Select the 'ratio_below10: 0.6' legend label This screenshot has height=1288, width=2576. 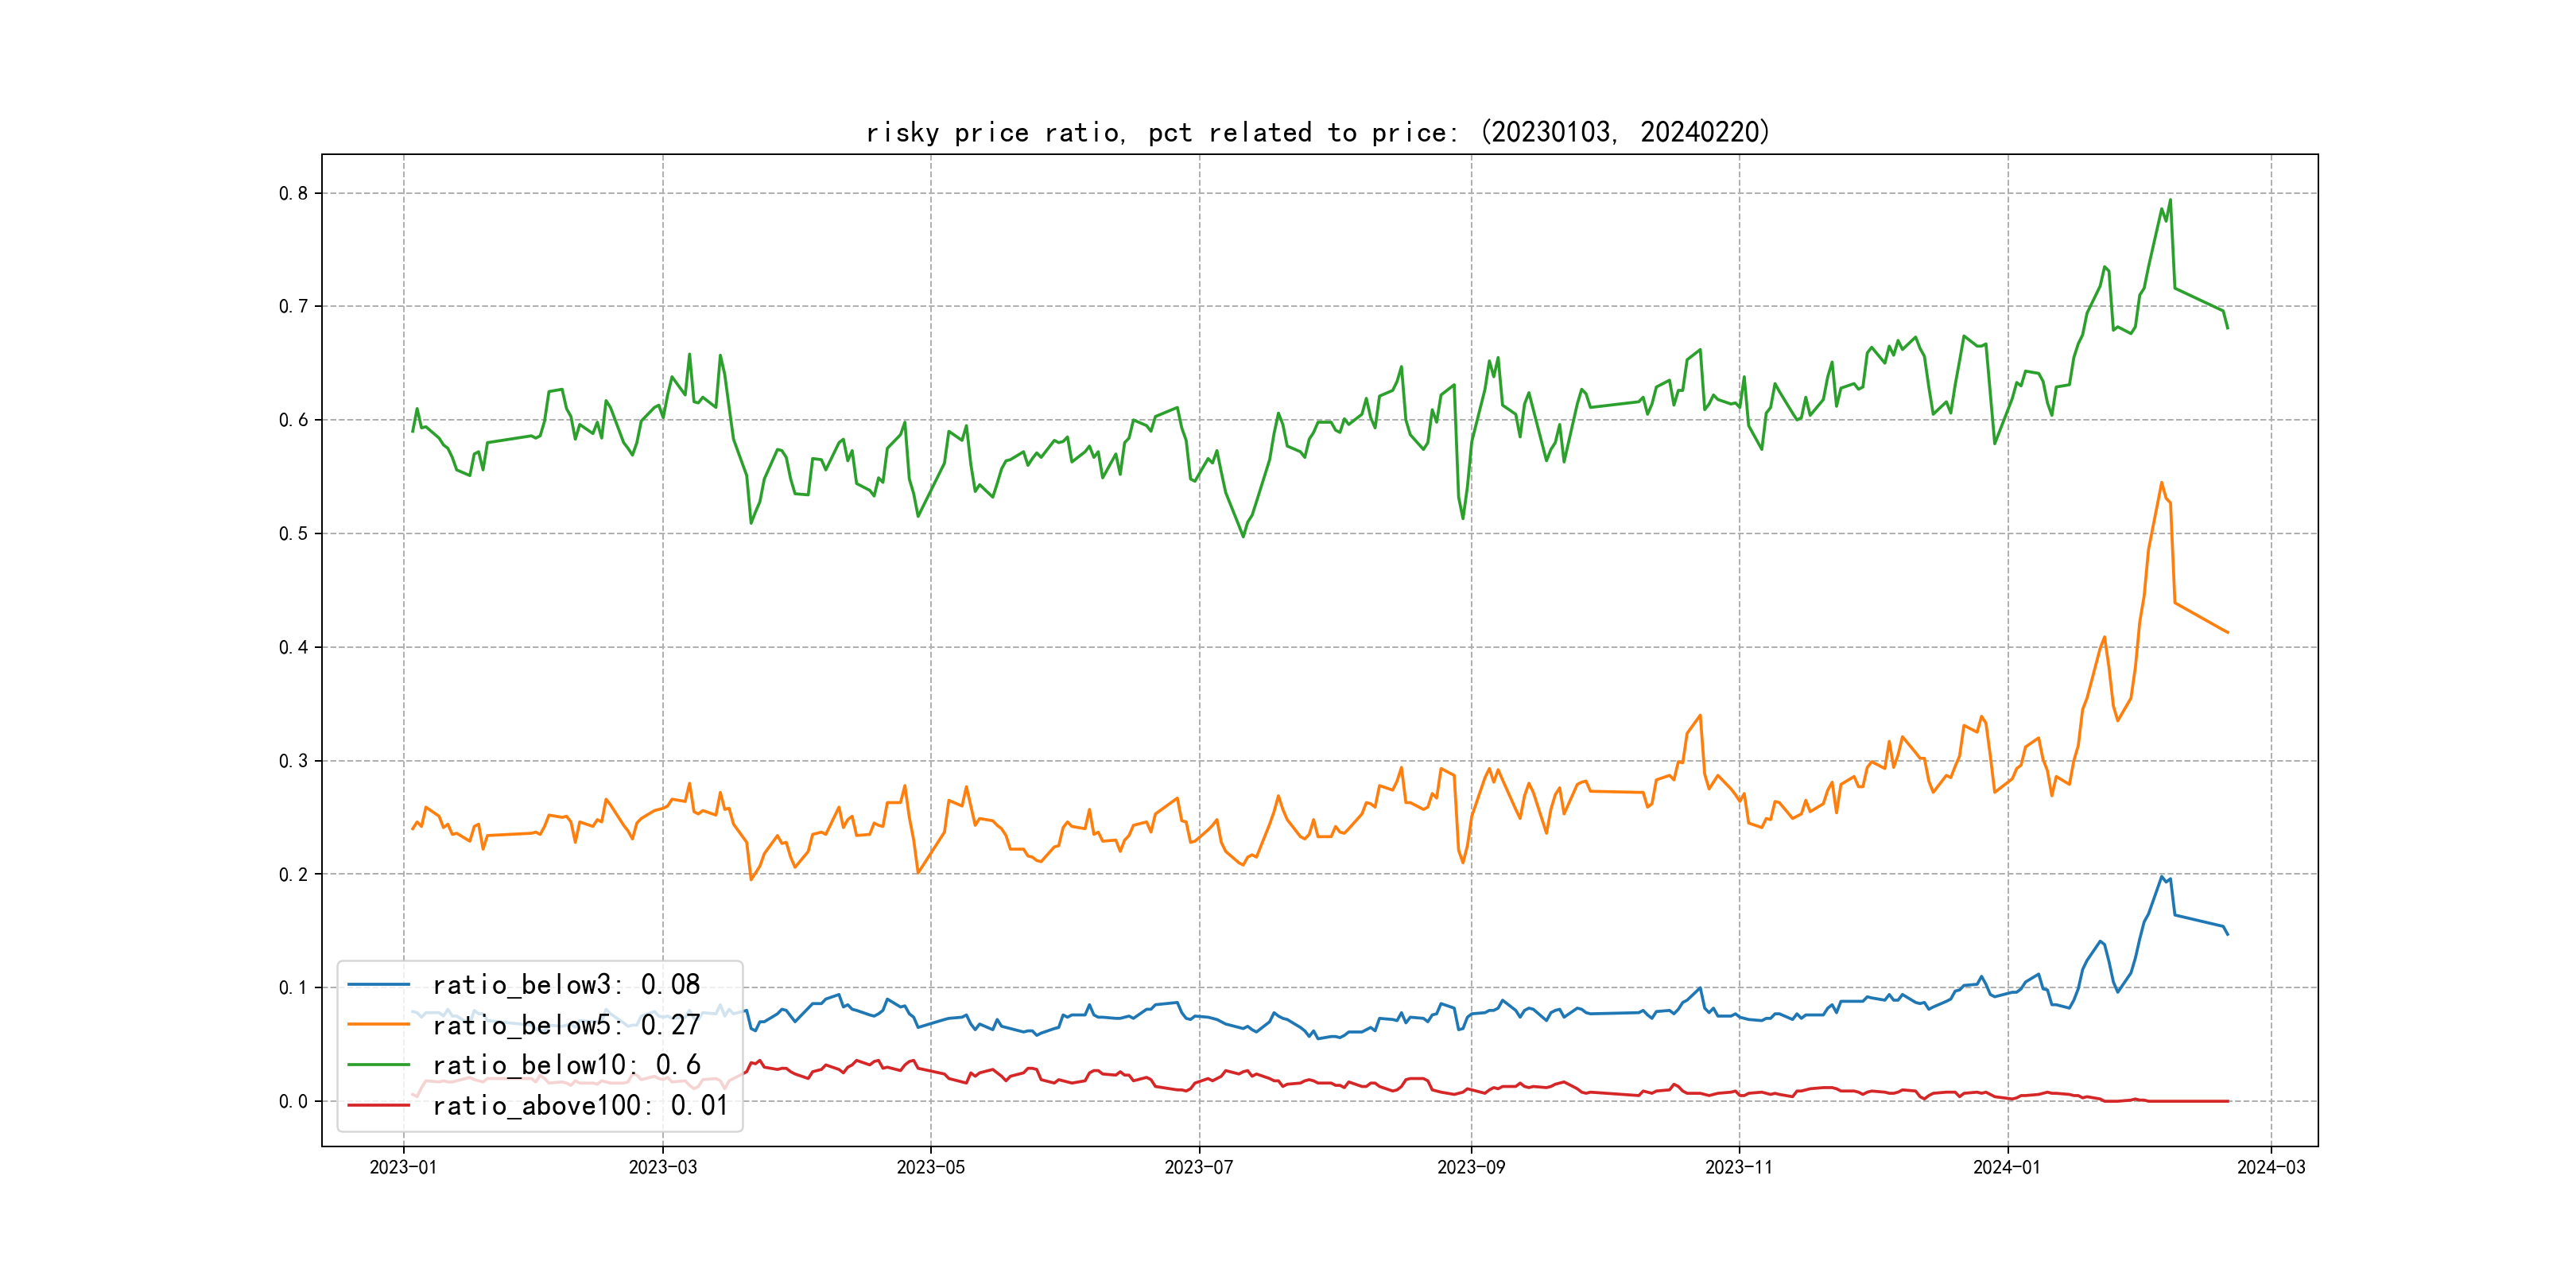(x=566, y=1065)
